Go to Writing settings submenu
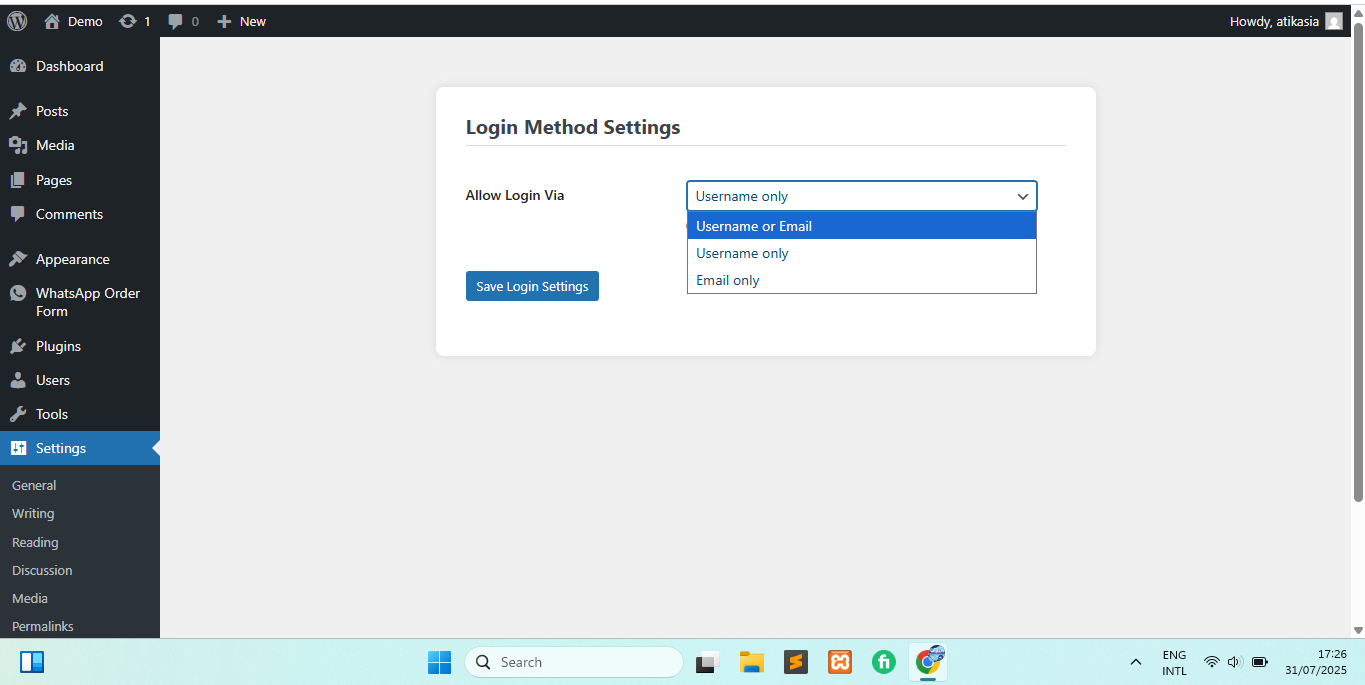Viewport: 1365px width, 685px height. pyautogui.click(x=33, y=513)
